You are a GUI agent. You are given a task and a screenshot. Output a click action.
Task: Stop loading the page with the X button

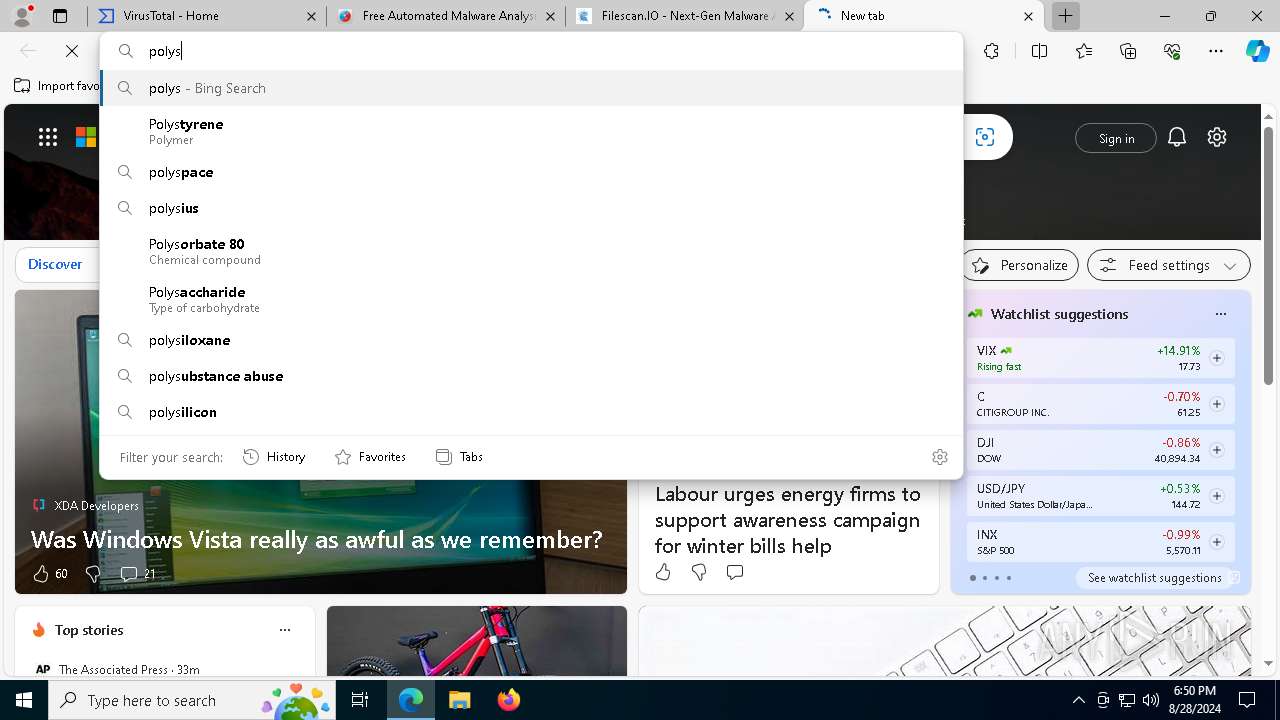coord(72,51)
